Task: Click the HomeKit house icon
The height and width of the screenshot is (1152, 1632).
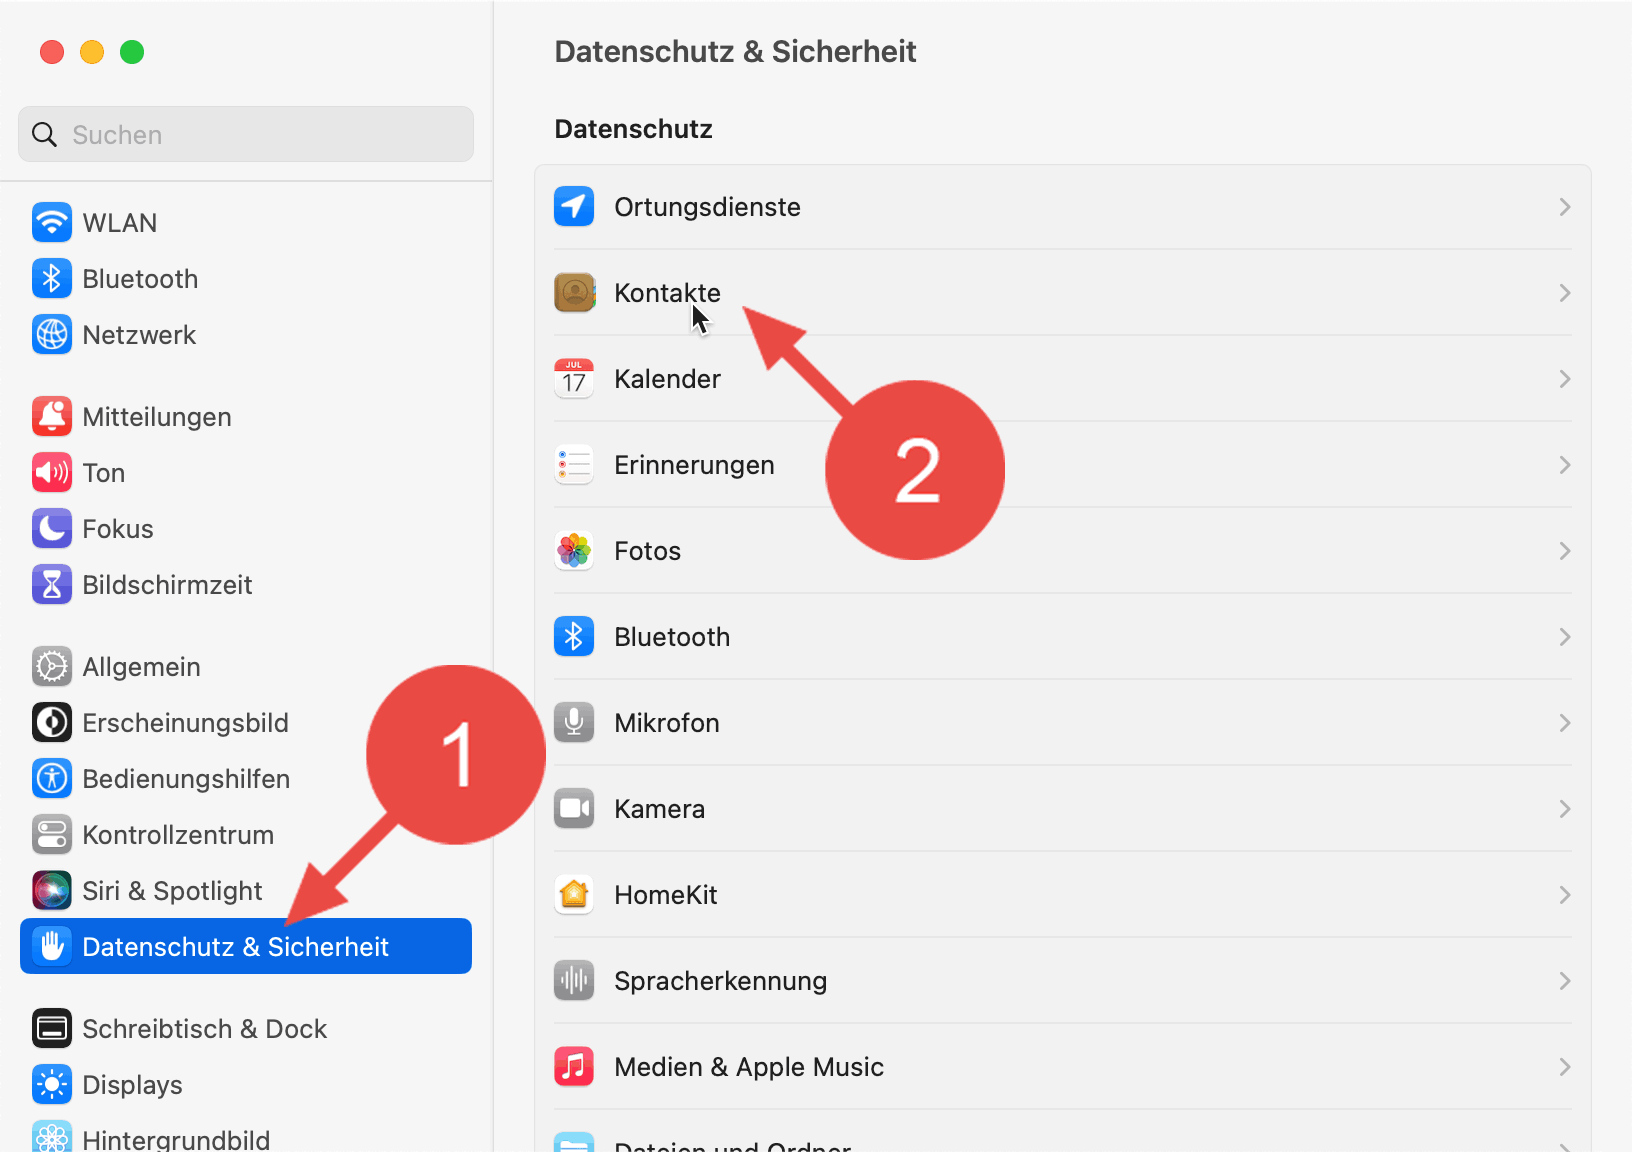Action: coord(574,895)
